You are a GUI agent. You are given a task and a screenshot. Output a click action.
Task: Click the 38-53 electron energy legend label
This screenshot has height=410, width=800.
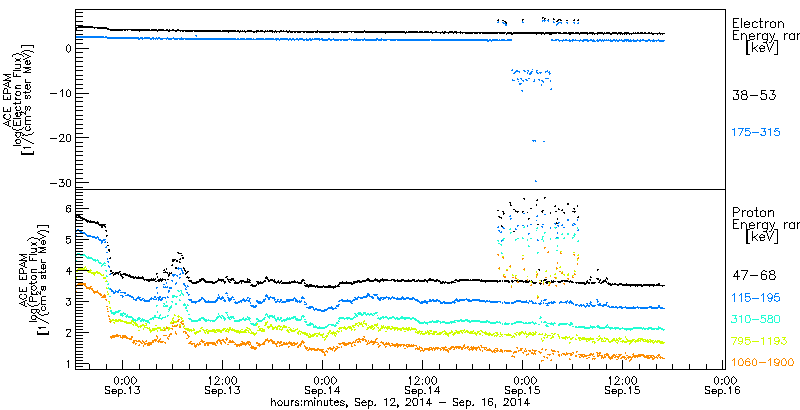click(754, 95)
